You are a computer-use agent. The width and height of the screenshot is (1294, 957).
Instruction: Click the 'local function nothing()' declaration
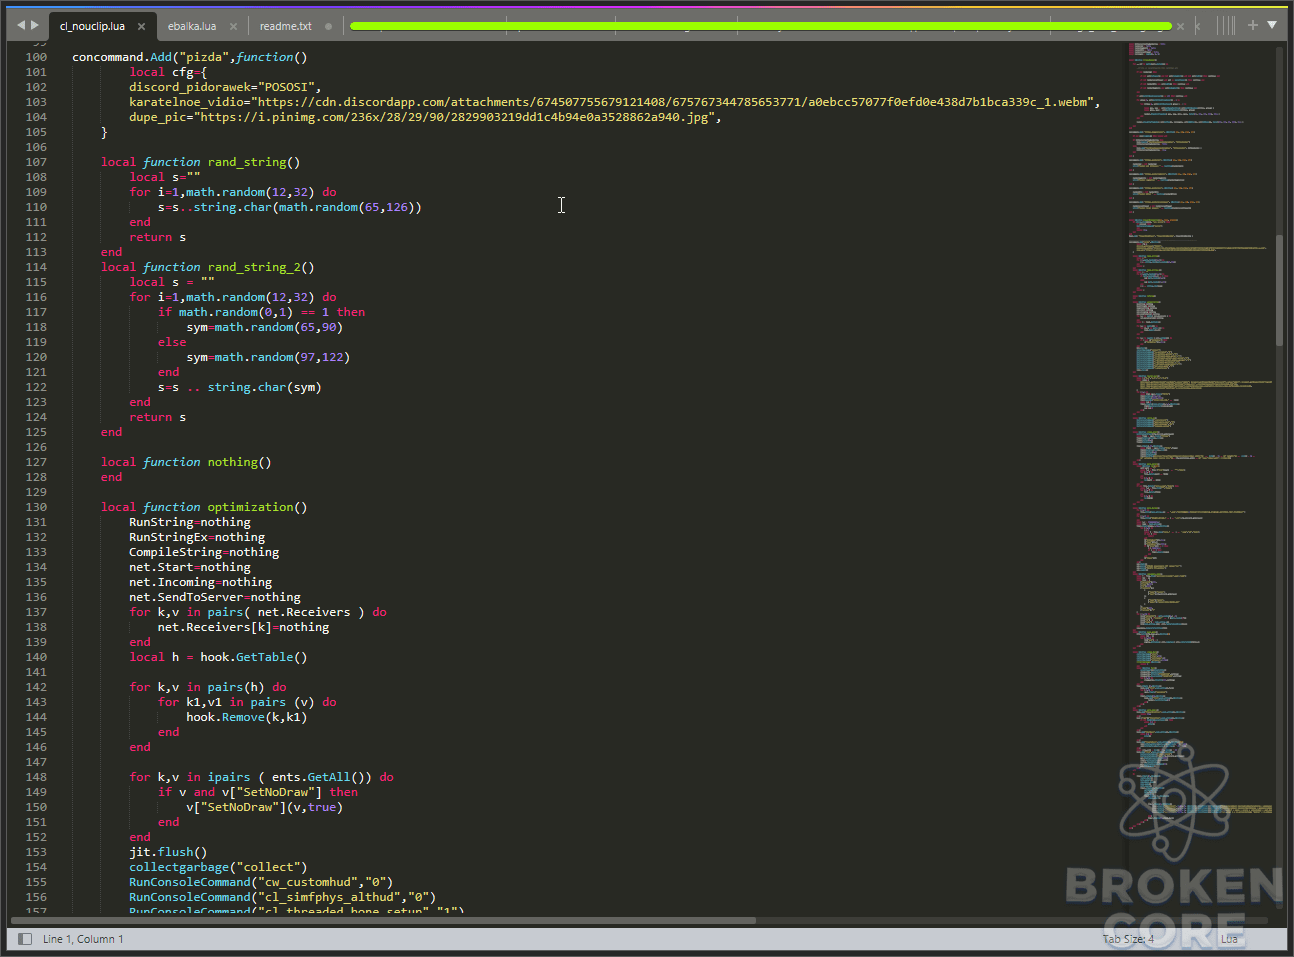[x=186, y=462]
